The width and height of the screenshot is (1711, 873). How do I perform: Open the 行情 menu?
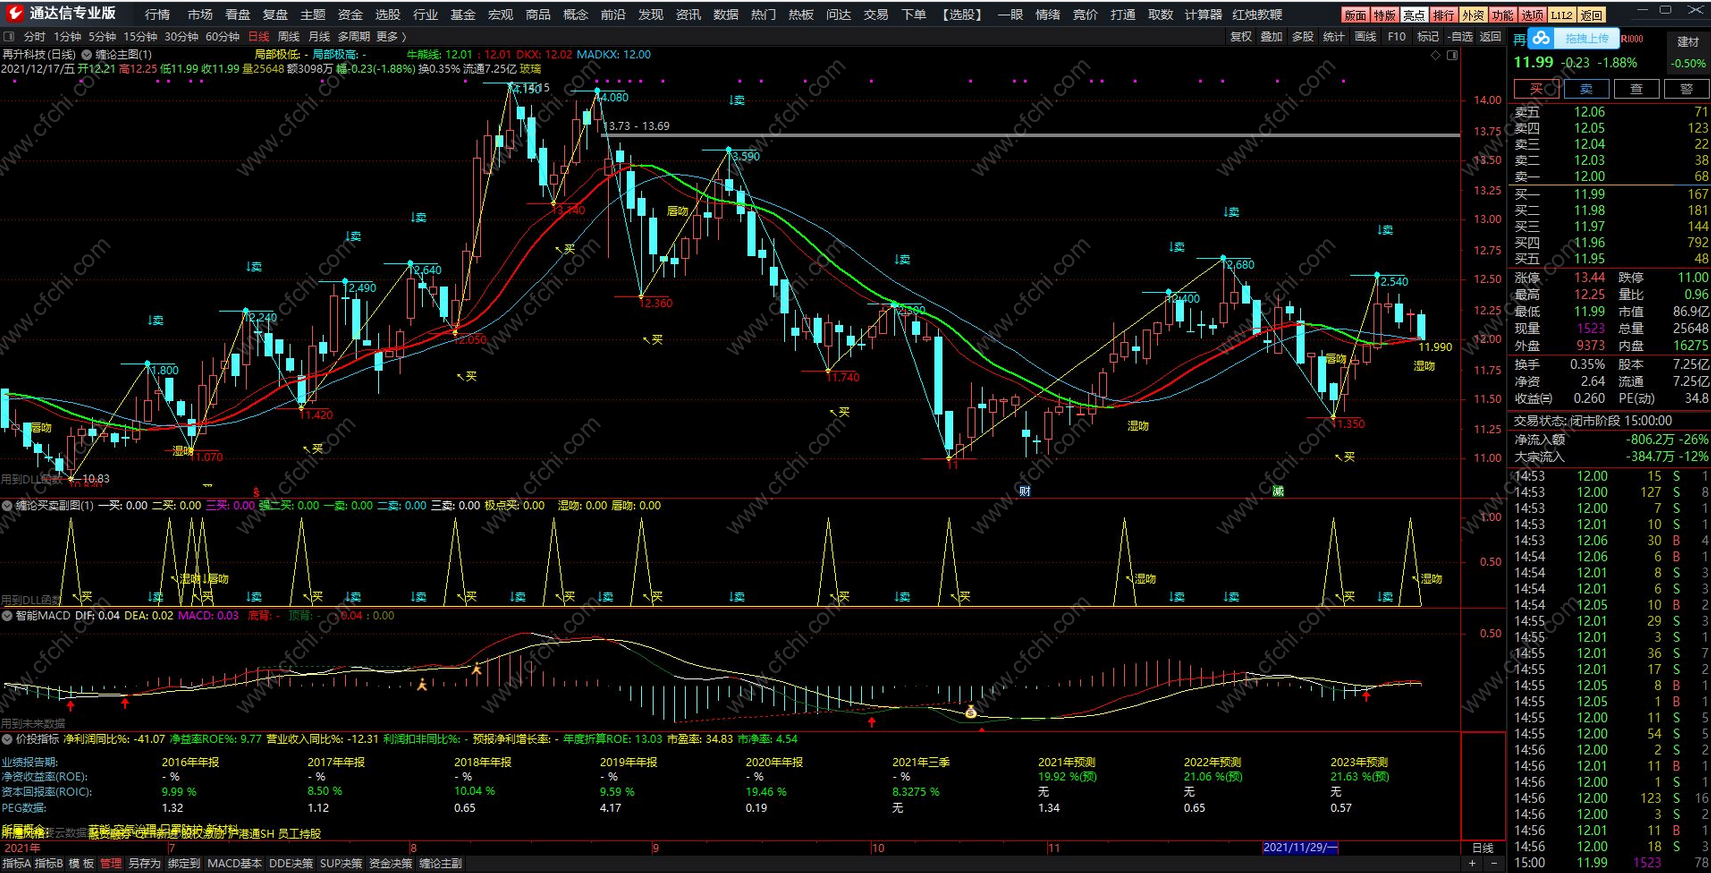pos(157,15)
